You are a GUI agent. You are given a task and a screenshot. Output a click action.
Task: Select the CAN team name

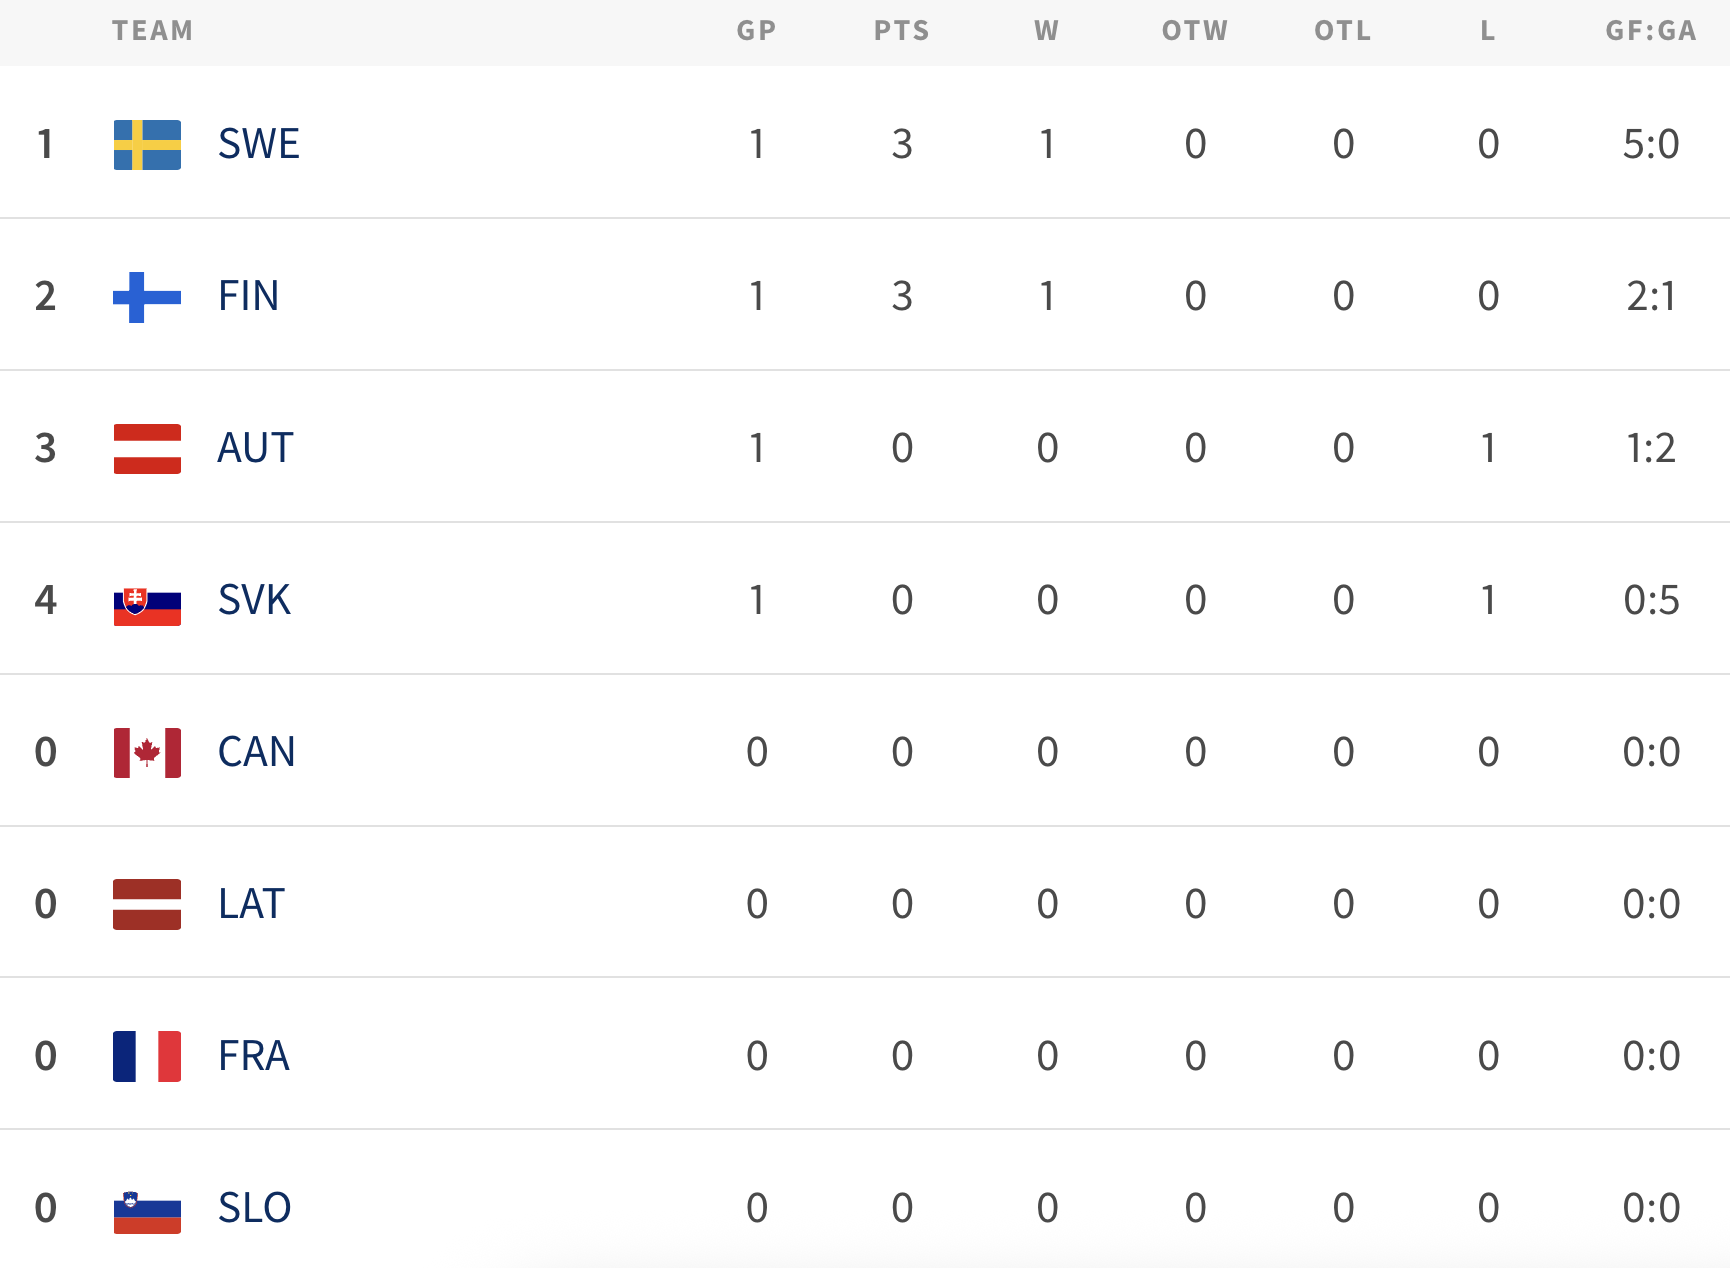click(257, 753)
